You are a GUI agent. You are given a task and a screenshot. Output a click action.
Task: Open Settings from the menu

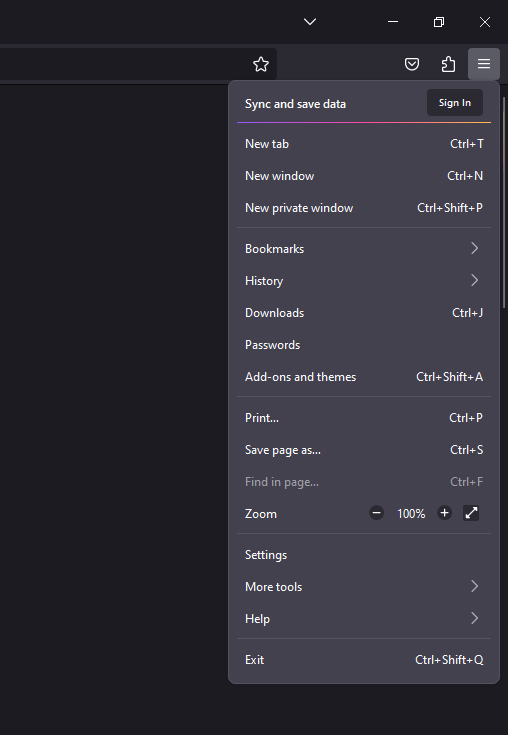364,555
